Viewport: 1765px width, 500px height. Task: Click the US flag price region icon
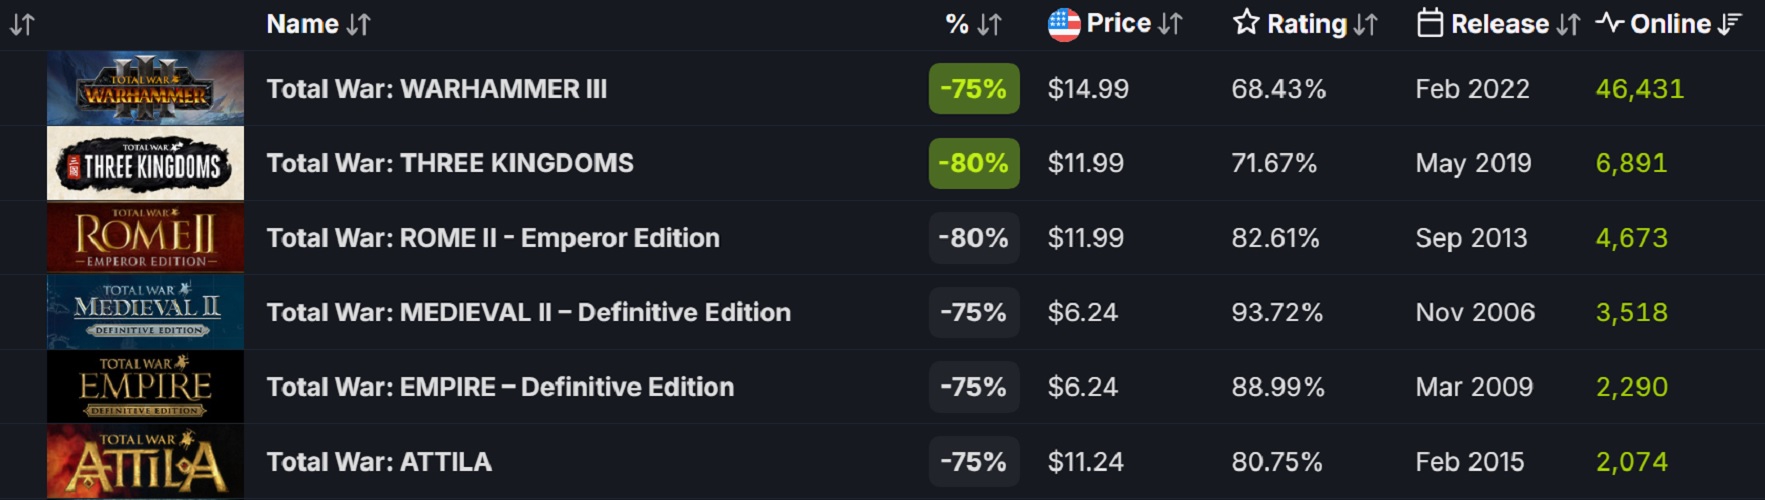click(x=1064, y=24)
